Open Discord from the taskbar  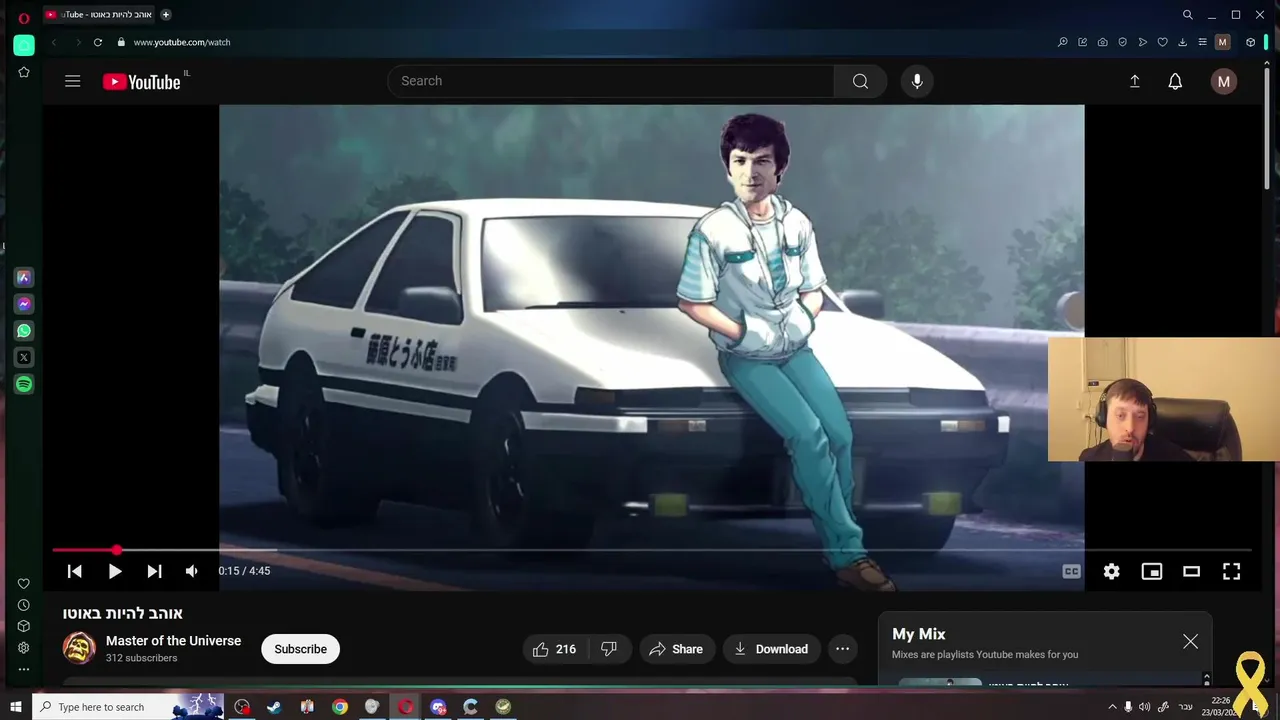coord(438,707)
